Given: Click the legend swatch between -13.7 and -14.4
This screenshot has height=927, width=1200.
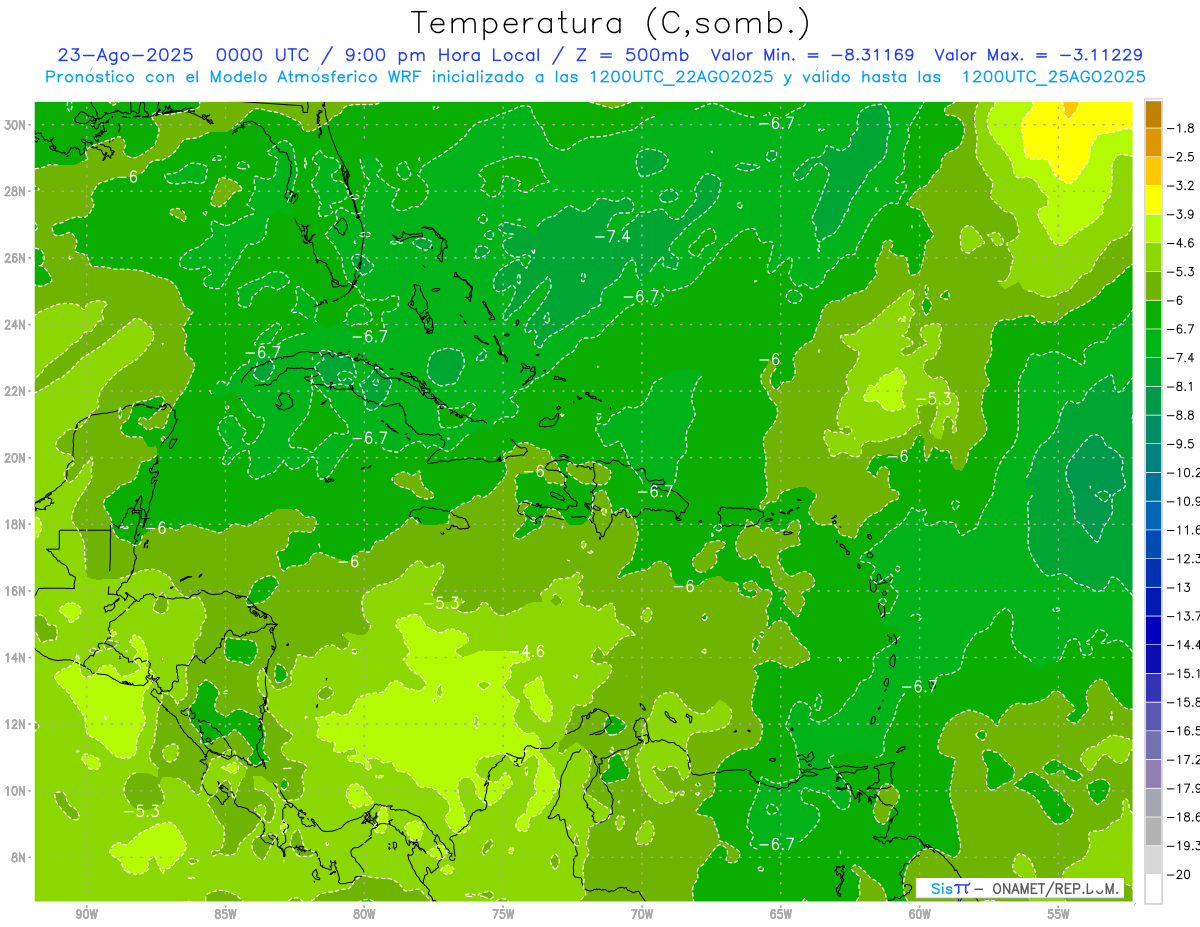Looking at the screenshot, I should (1153, 630).
